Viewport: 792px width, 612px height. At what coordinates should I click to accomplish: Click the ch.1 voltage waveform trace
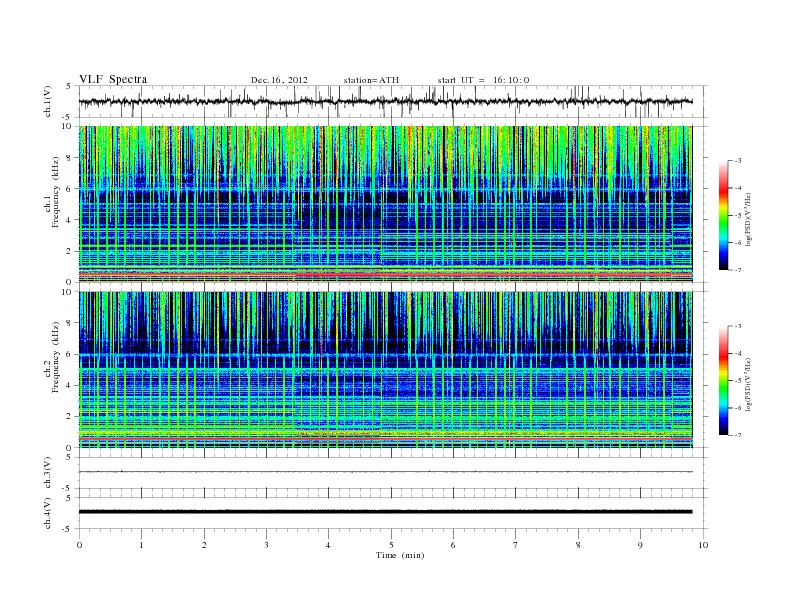point(385,101)
